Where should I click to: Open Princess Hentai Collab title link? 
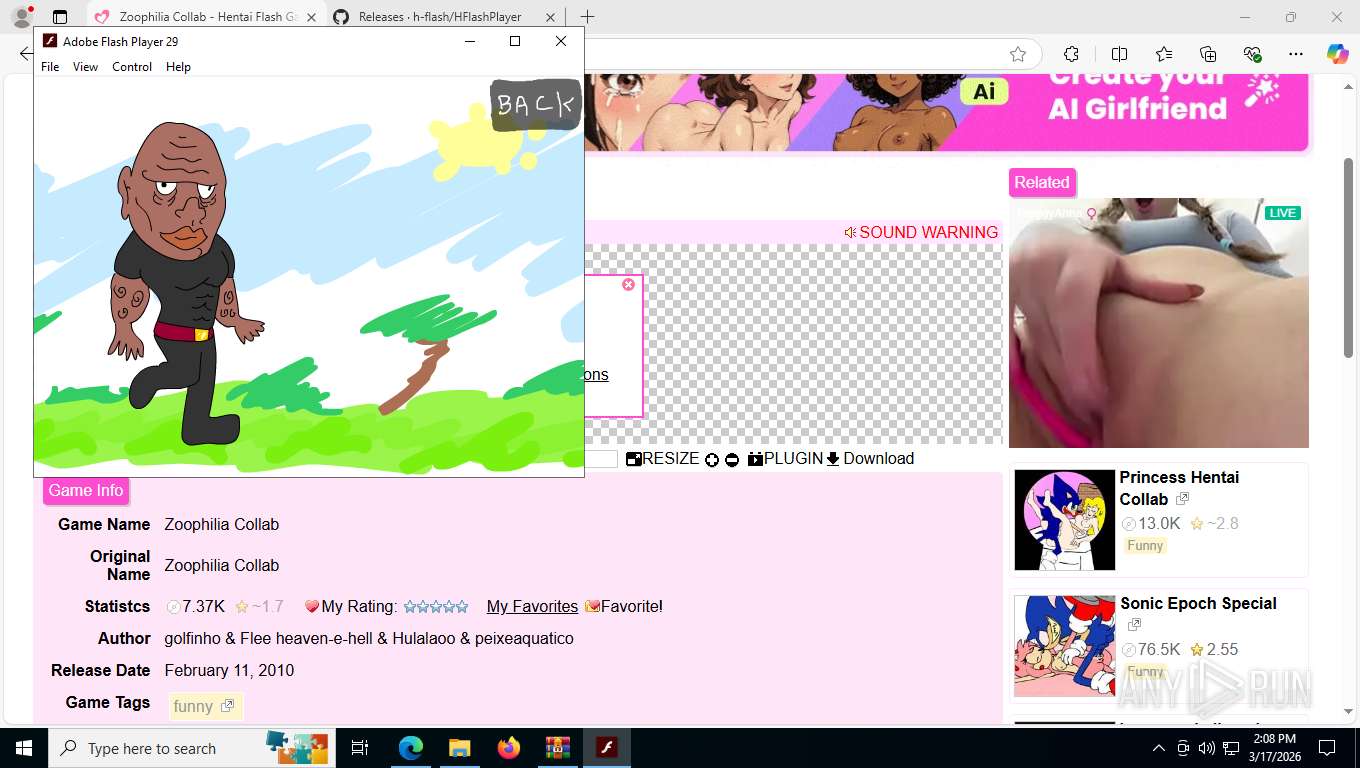[x=1179, y=488]
